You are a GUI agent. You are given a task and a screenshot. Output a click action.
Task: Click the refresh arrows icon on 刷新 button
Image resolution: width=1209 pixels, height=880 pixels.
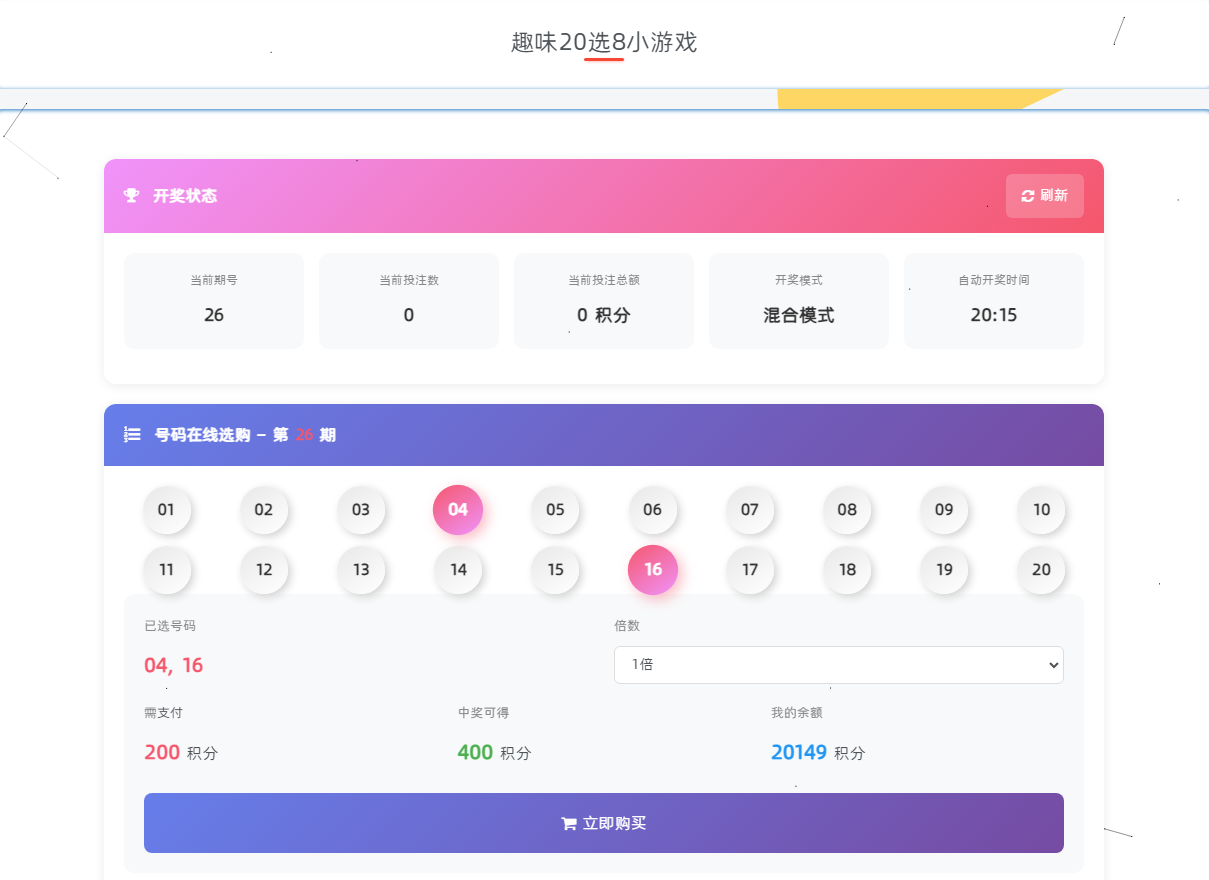1028,196
